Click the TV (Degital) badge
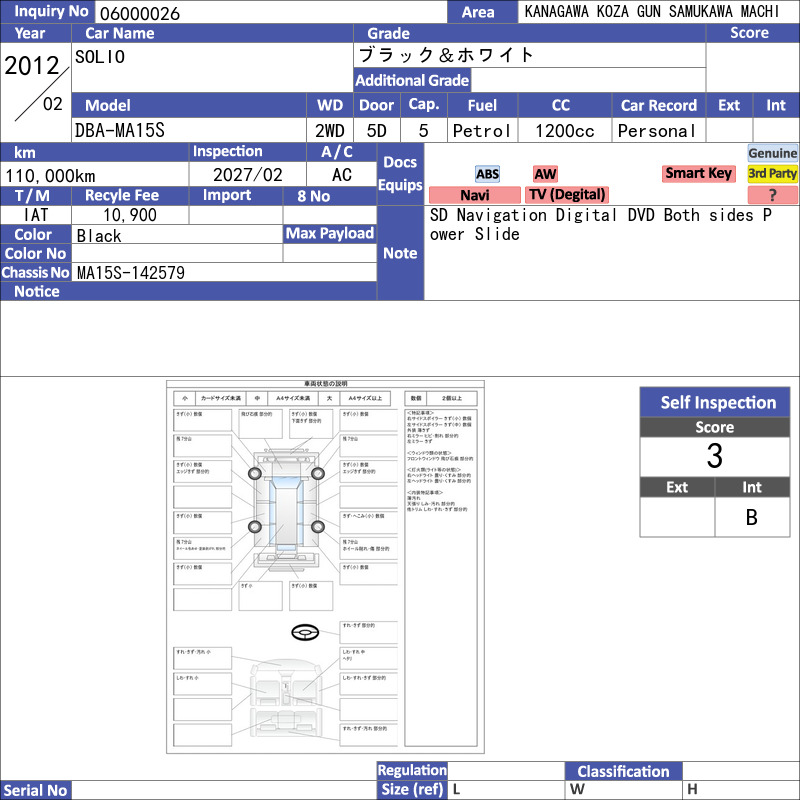The width and height of the screenshot is (800, 800). click(567, 195)
